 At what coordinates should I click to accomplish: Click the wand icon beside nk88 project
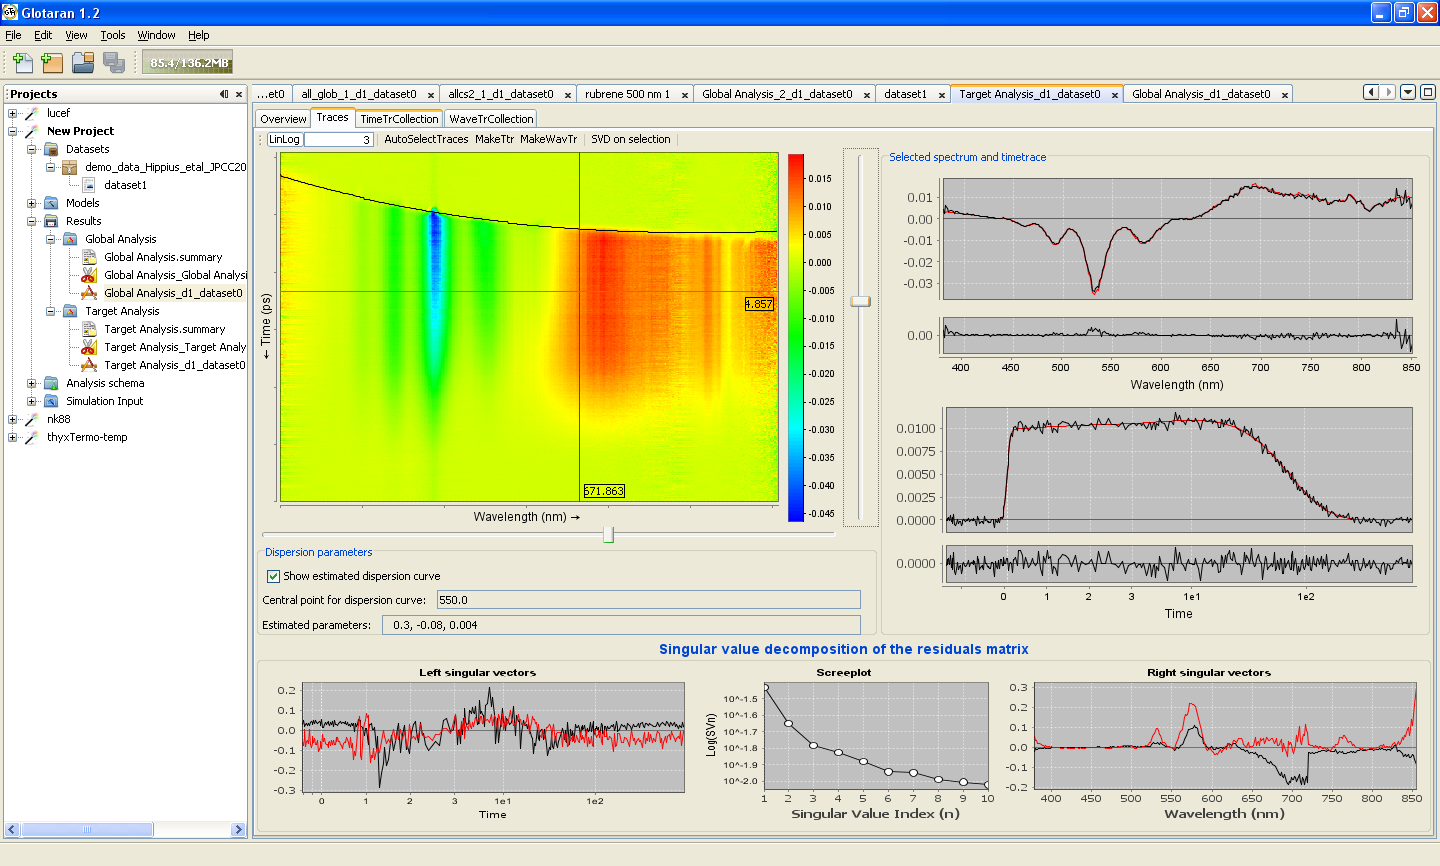coord(32,419)
